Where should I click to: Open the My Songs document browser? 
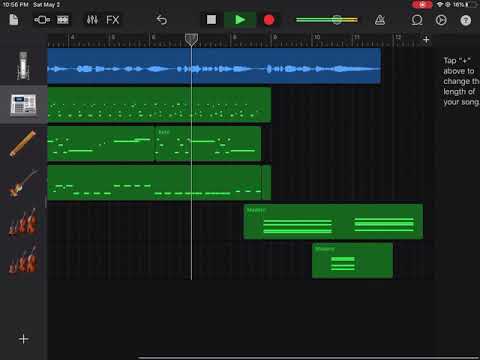(x=14, y=20)
